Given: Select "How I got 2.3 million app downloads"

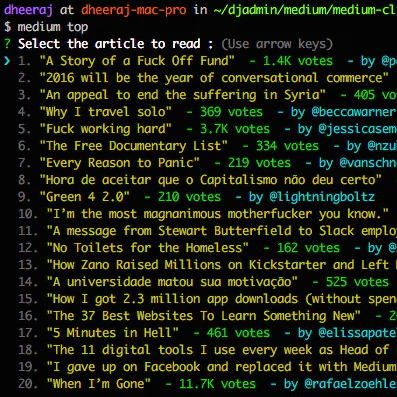Looking at the screenshot, I should pyautogui.click(x=221, y=299).
